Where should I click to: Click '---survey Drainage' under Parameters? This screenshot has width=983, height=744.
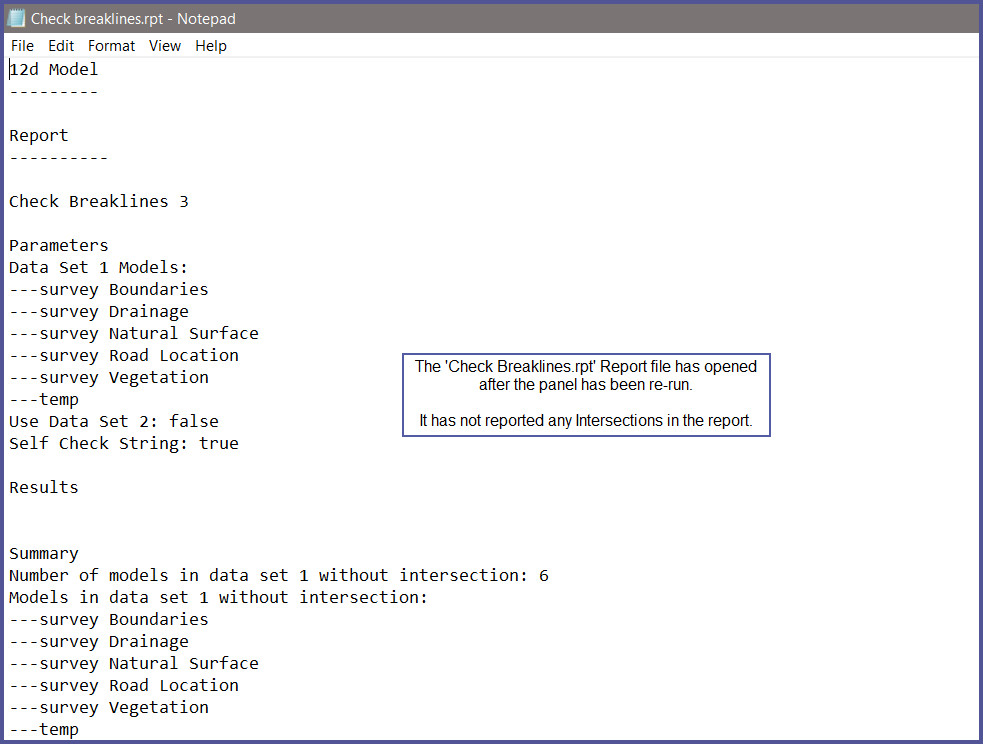pos(99,312)
